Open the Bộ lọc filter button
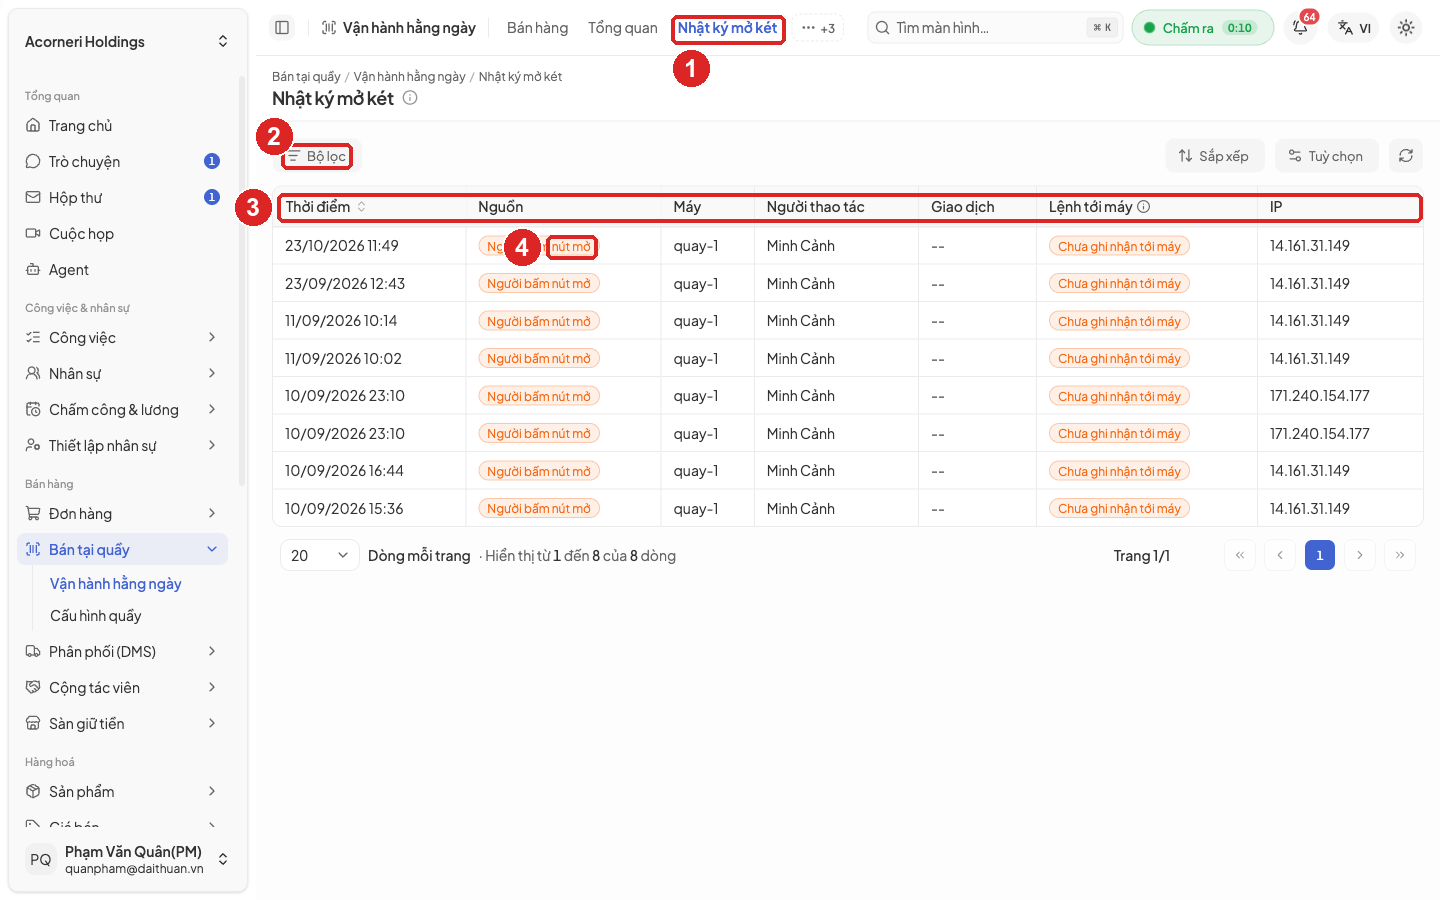Image resolution: width=1440 pixels, height=900 pixels. tap(317, 156)
